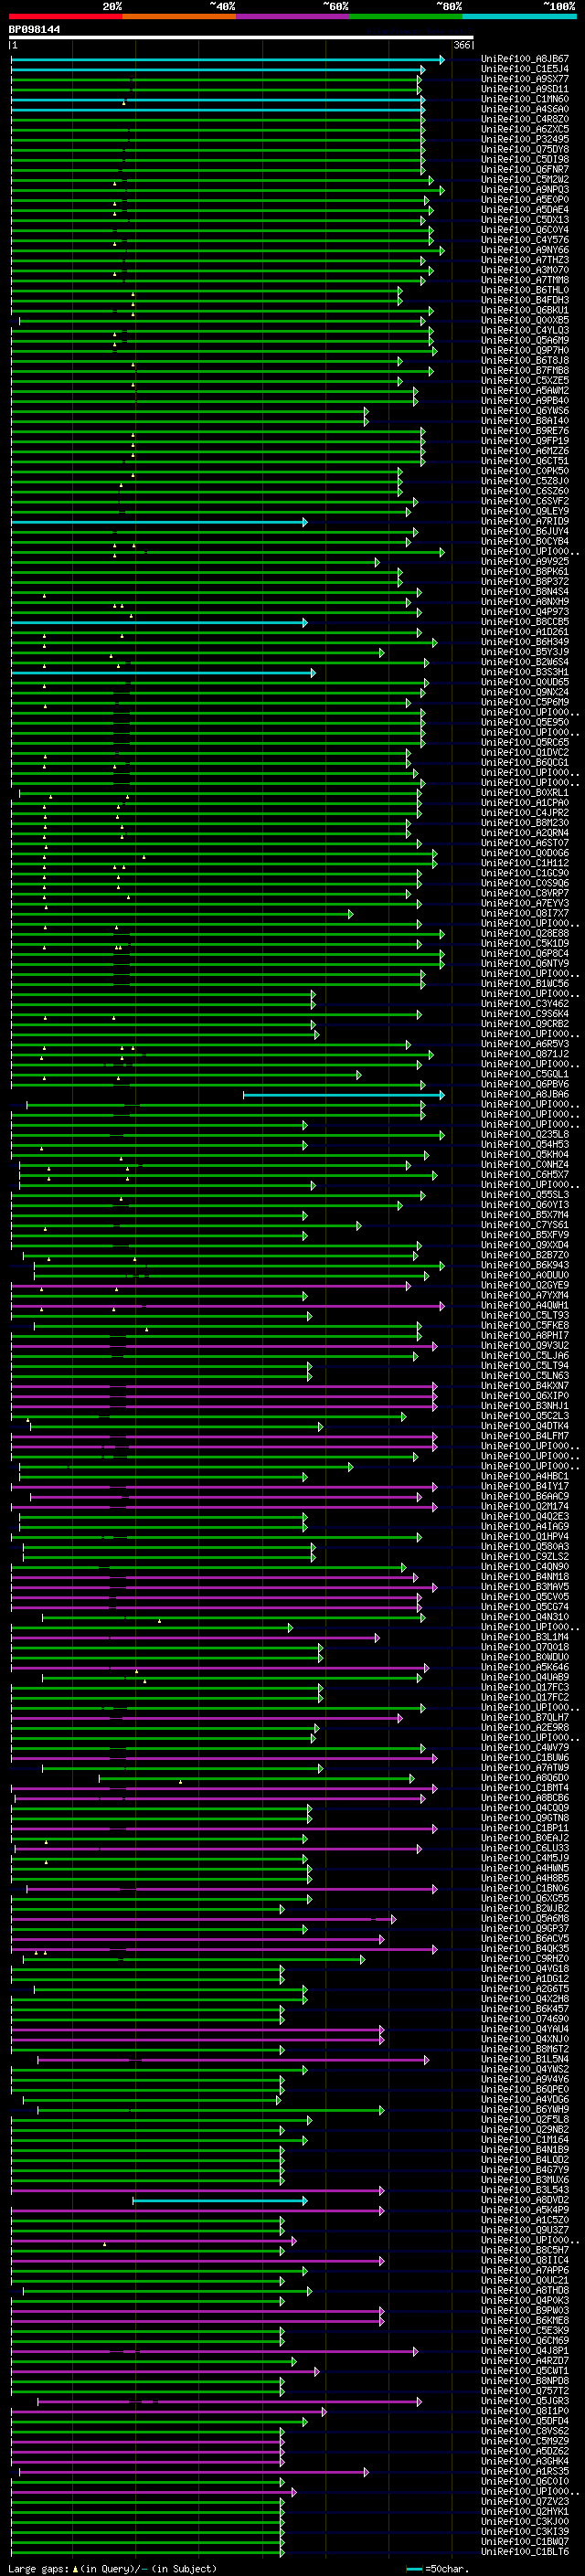
Task: Open the UniRef100_A4S6A0 entry
Action: (525, 110)
